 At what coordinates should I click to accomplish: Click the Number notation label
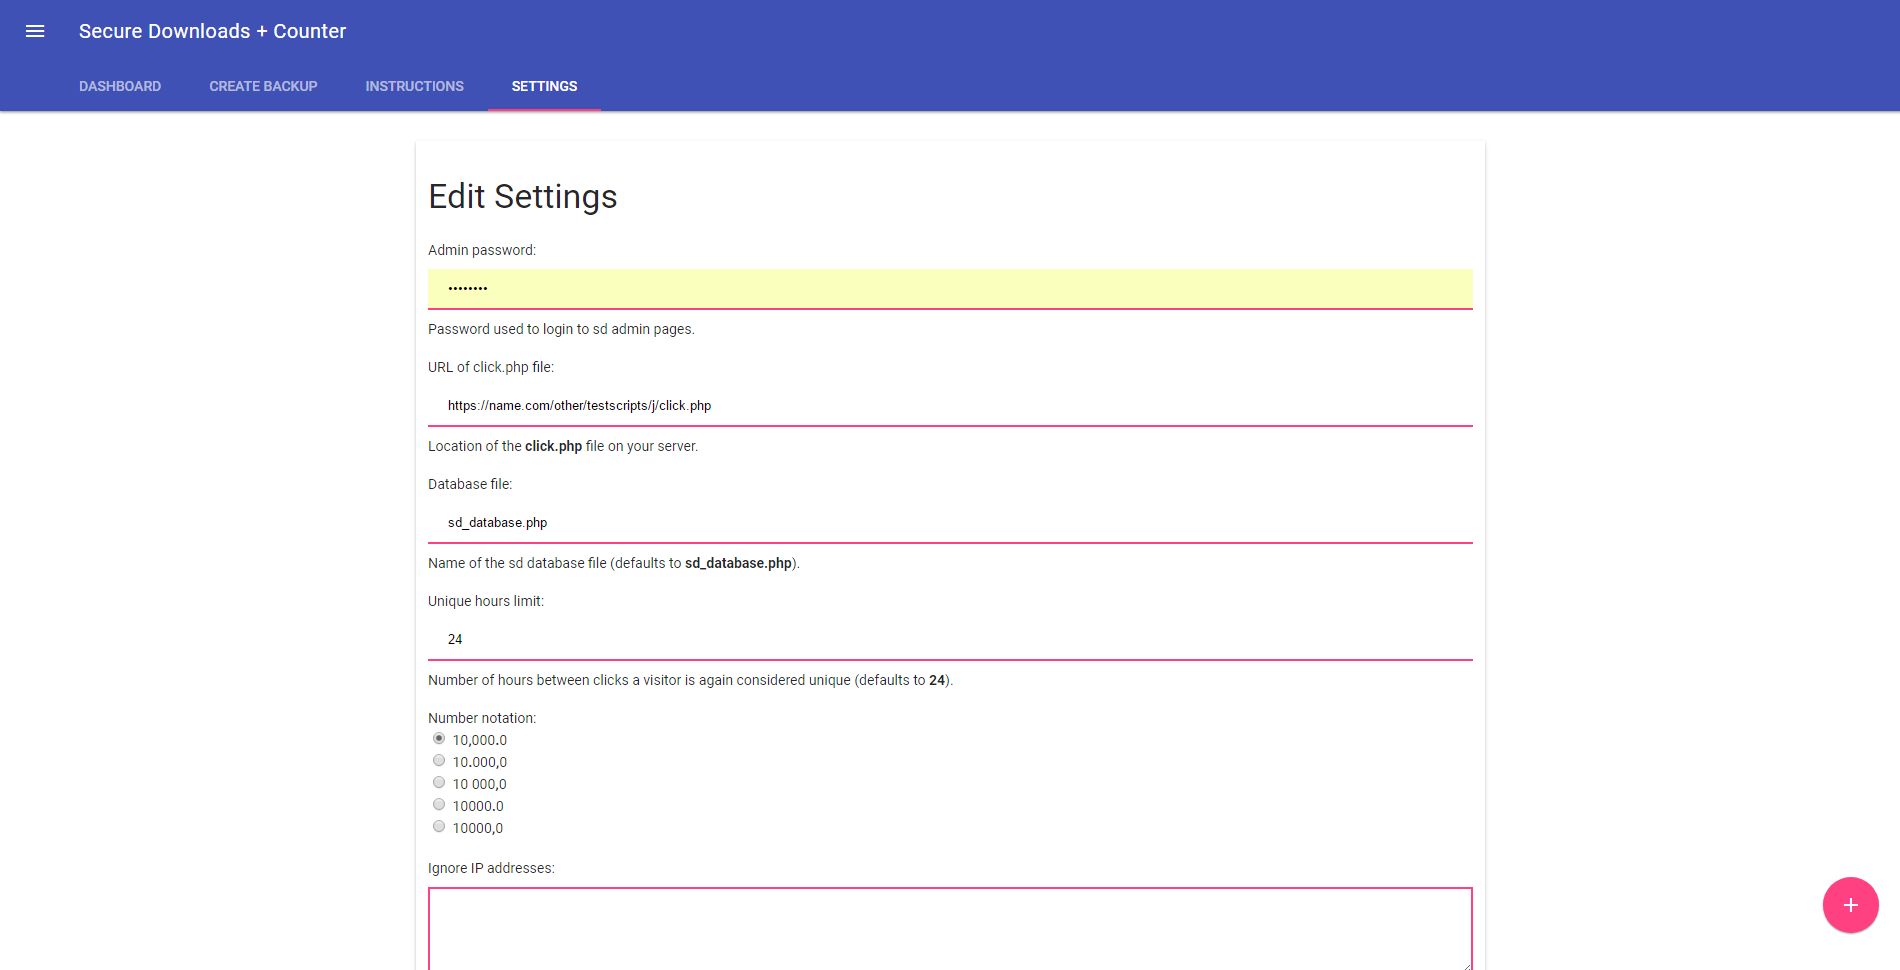coord(482,718)
